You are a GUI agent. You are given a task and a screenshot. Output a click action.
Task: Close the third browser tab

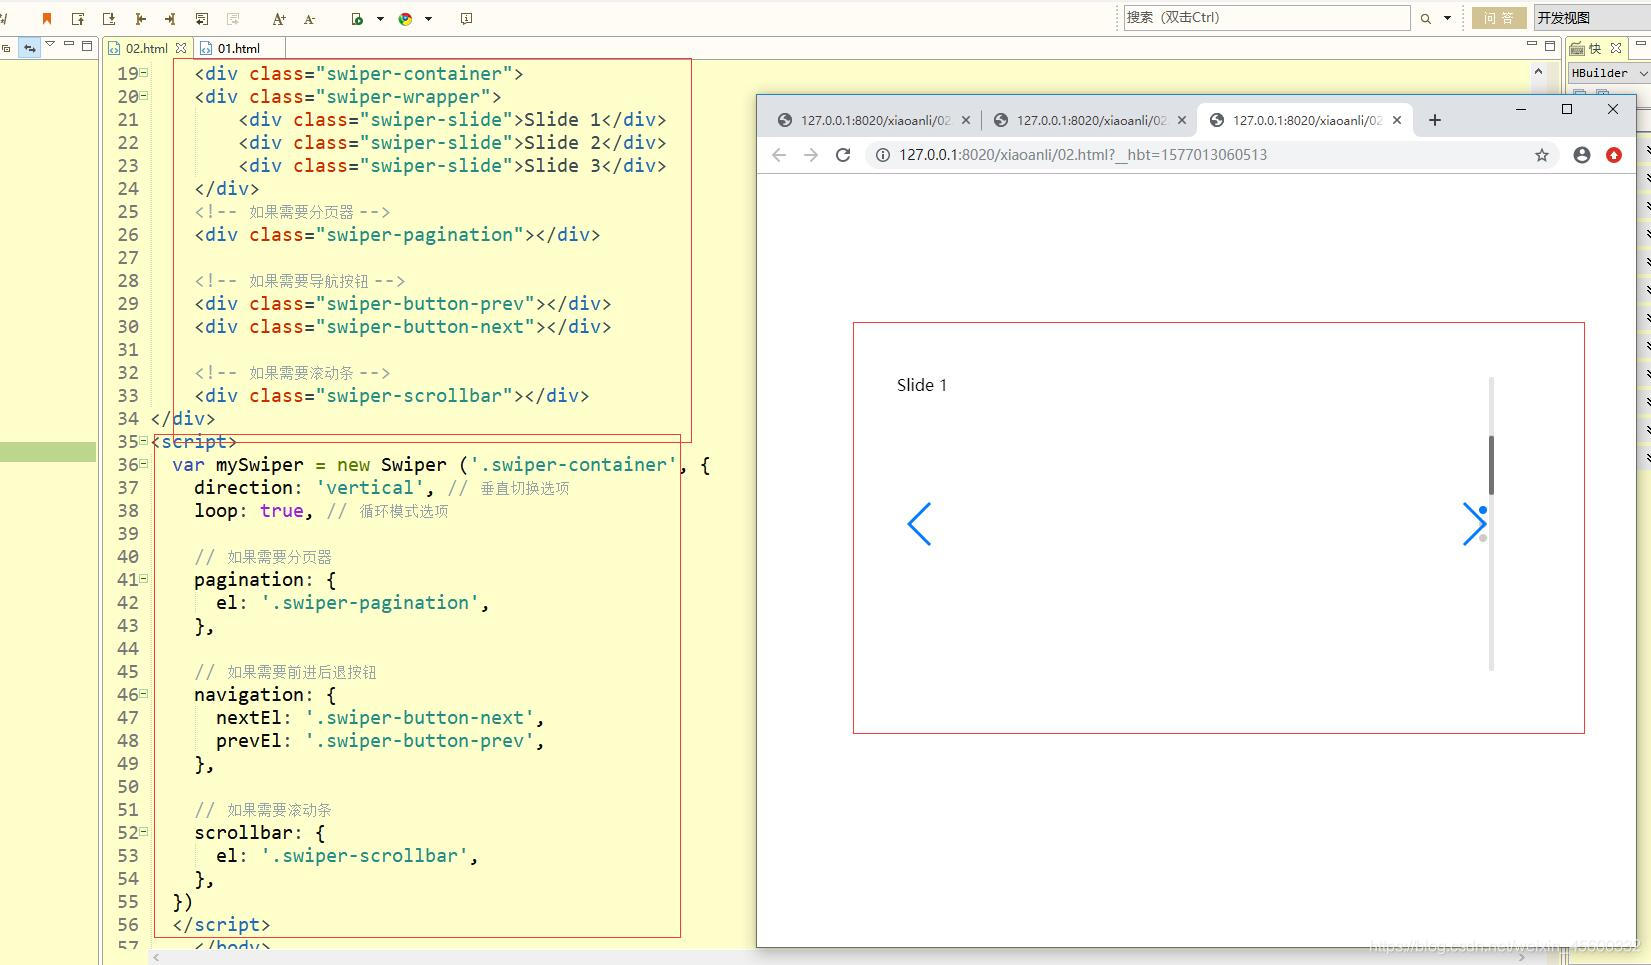1397,120
